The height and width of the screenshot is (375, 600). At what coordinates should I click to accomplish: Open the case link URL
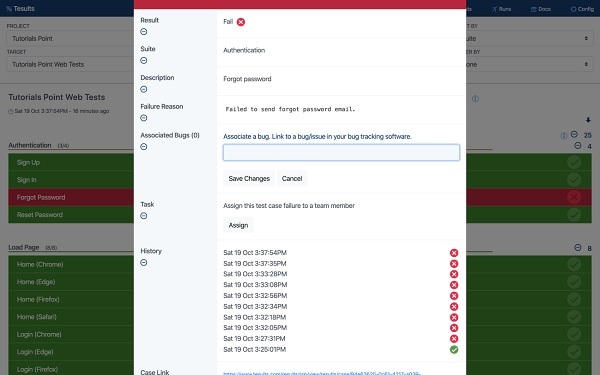pos(322,373)
